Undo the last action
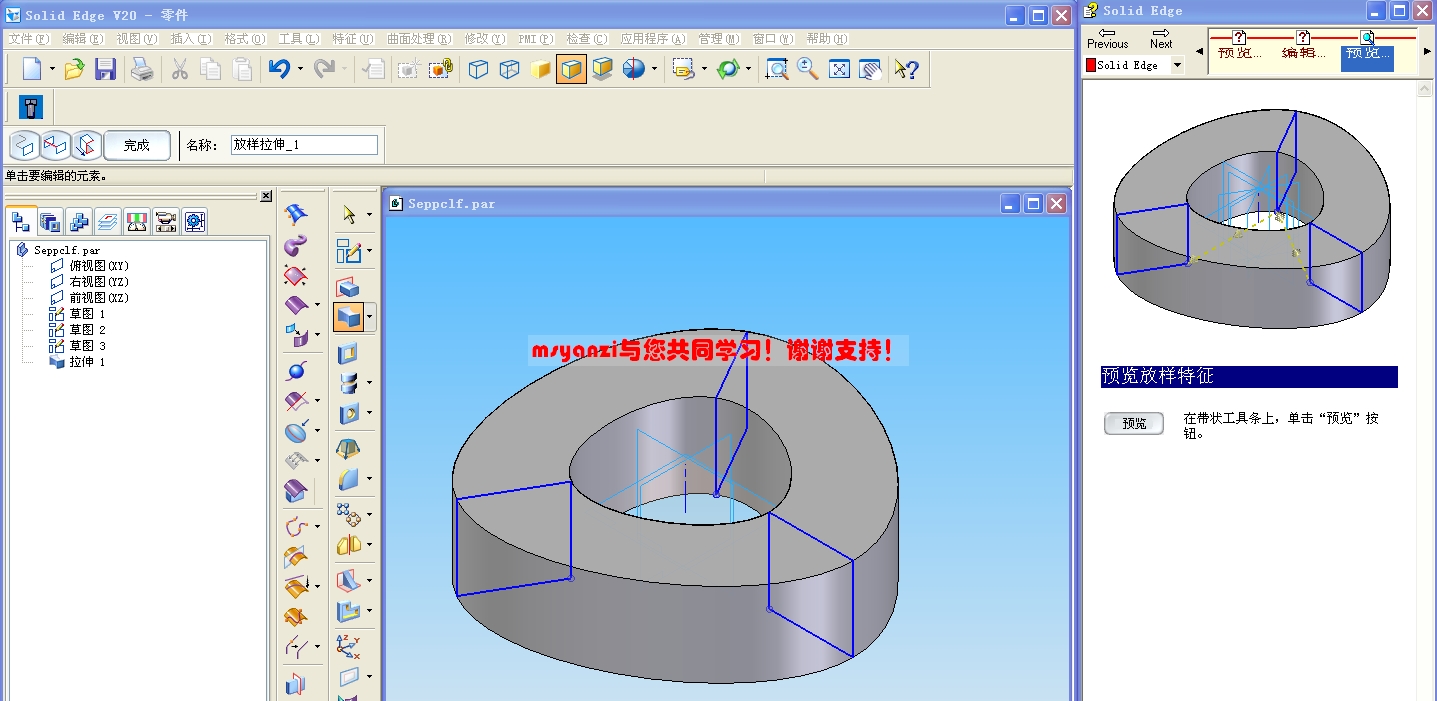Image resolution: width=1437 pixels, height=701 pixels. 279,69
